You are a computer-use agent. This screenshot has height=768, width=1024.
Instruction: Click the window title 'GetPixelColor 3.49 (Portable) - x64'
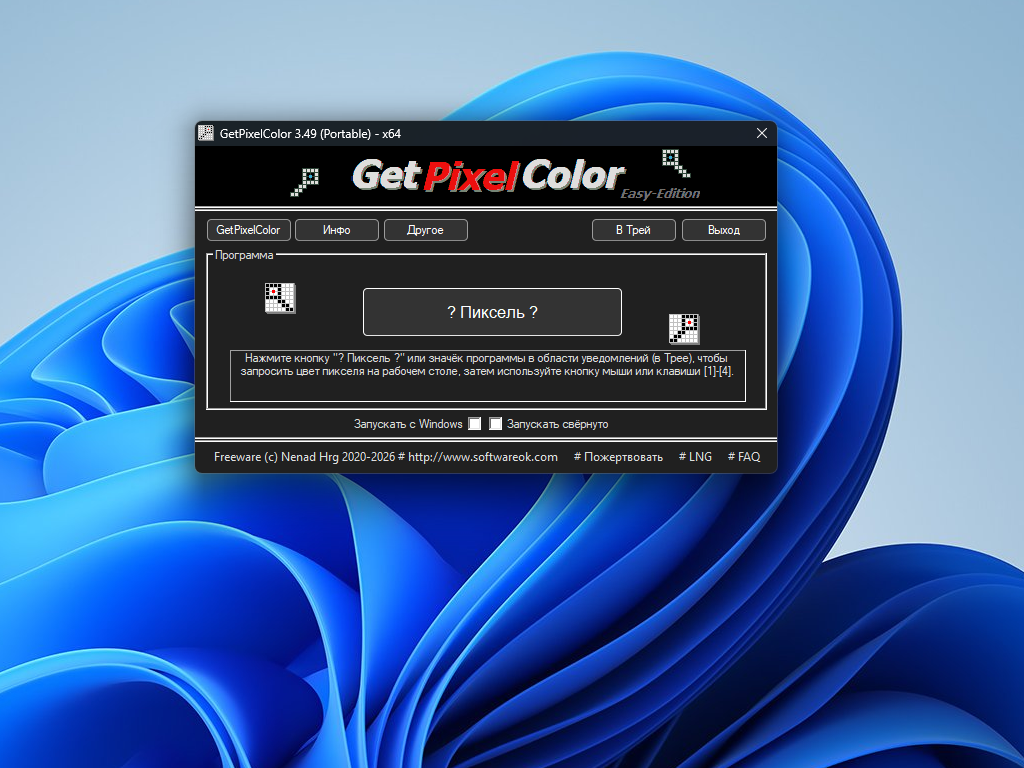click(x=310, y=134)
